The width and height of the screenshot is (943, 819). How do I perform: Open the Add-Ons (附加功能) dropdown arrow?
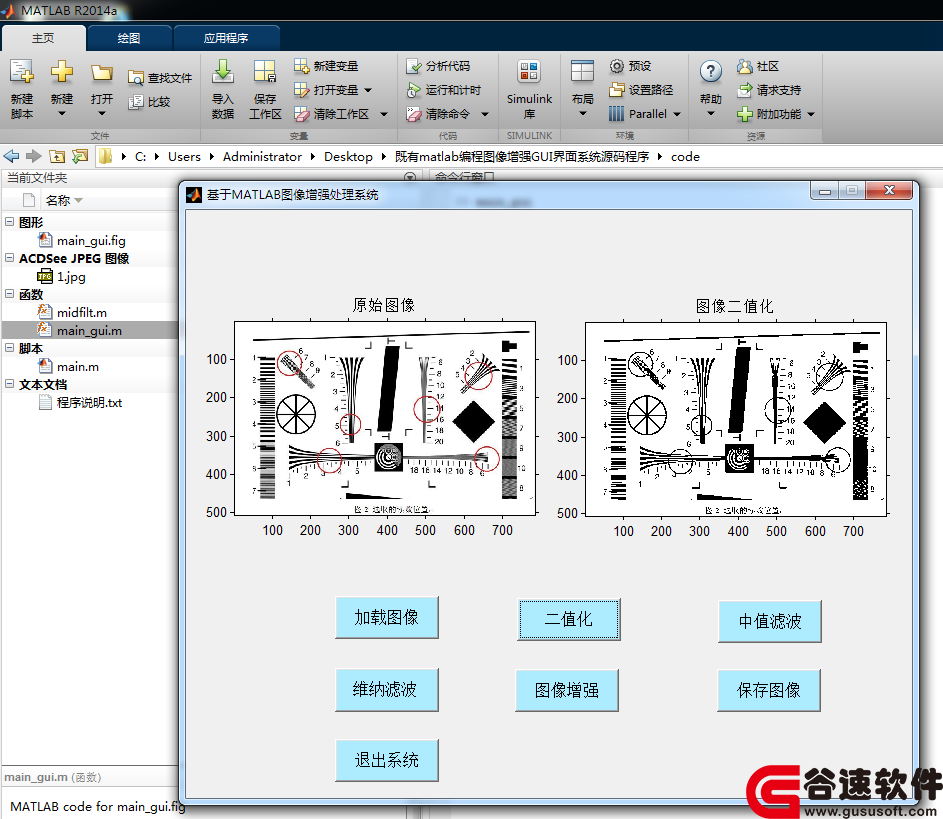coord(811,114)
